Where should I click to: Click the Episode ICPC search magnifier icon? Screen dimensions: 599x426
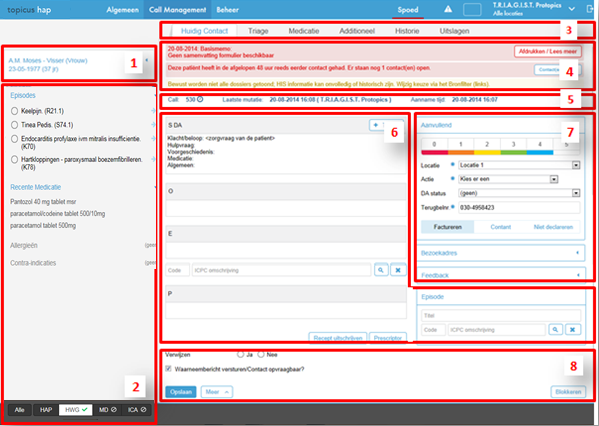click(x=555, y=330)
